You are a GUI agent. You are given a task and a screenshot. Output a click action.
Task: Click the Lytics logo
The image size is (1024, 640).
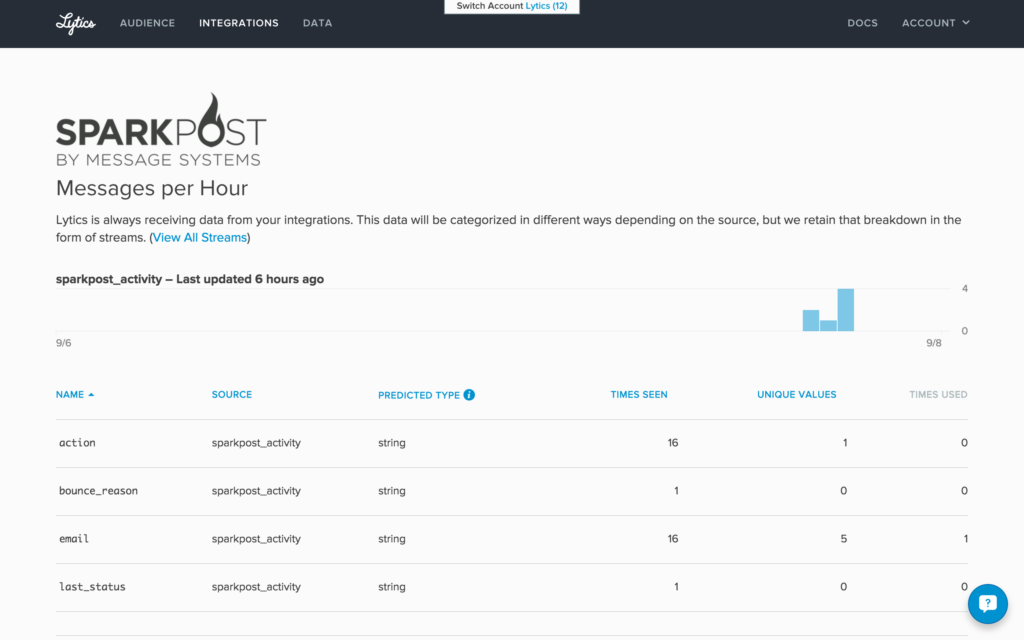click(x=76, y=24)
